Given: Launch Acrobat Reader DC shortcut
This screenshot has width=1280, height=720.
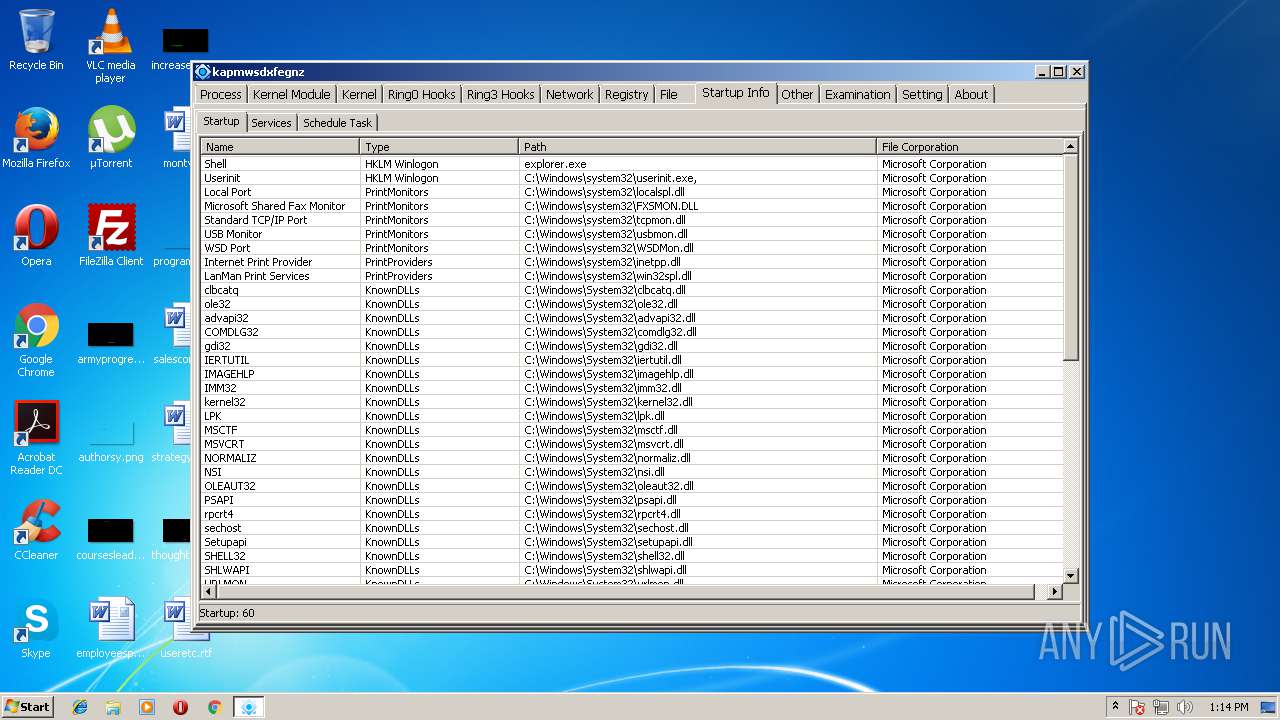Looking at the screenshot, I should pyautogui.click(x=36, y=438).
